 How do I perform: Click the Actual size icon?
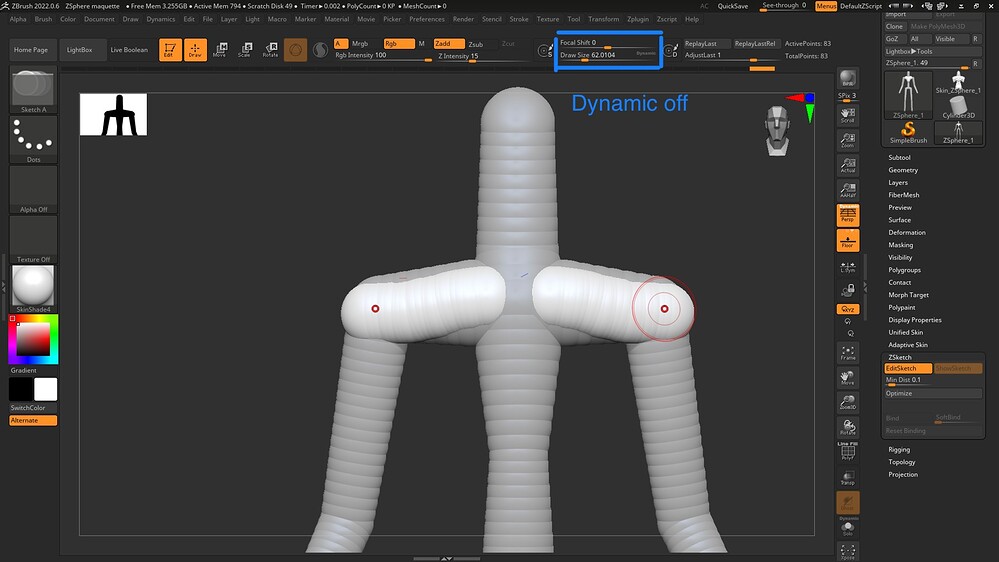click(x=847, y=165)
